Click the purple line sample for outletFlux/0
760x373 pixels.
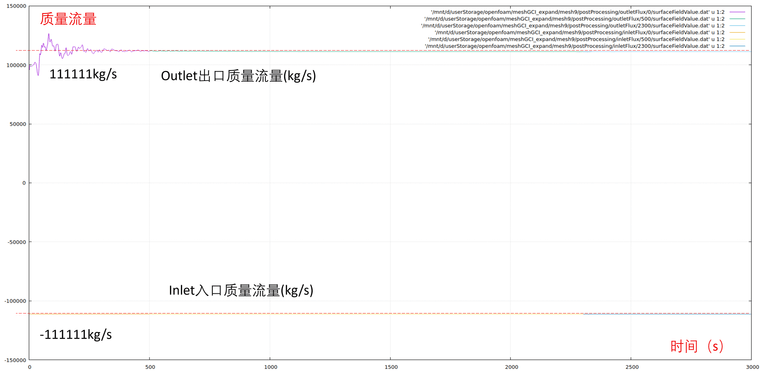pyautogui.click(x=736, y=12)
